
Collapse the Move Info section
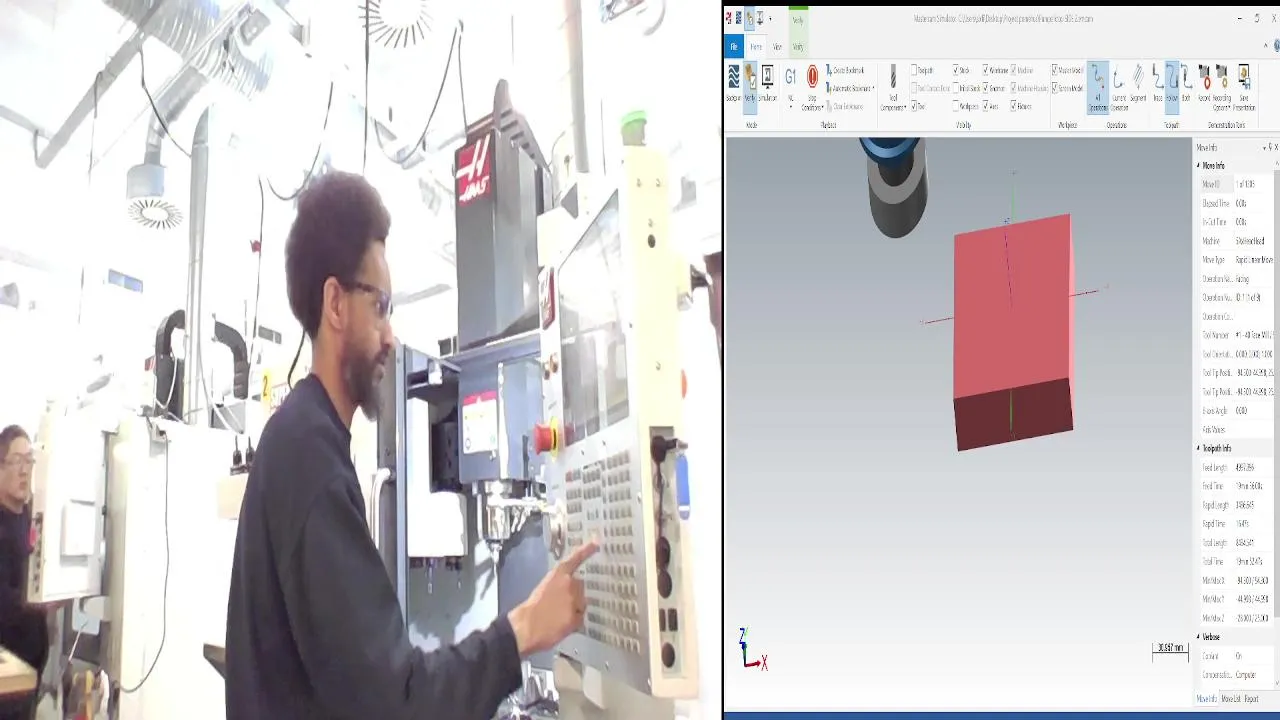1198,166
